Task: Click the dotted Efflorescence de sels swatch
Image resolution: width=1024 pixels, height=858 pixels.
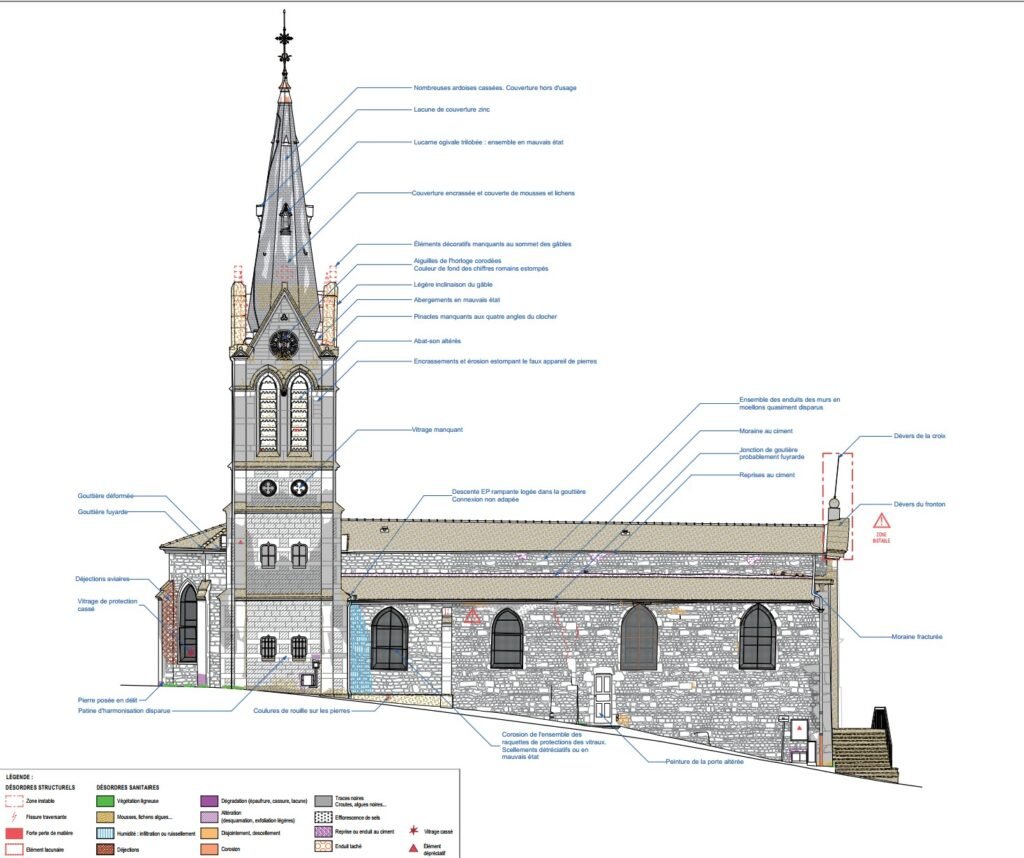Action: [323, 817]
